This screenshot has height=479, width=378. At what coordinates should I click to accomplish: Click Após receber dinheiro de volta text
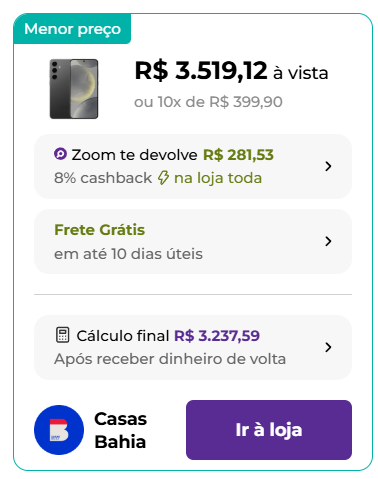point(170,359)
